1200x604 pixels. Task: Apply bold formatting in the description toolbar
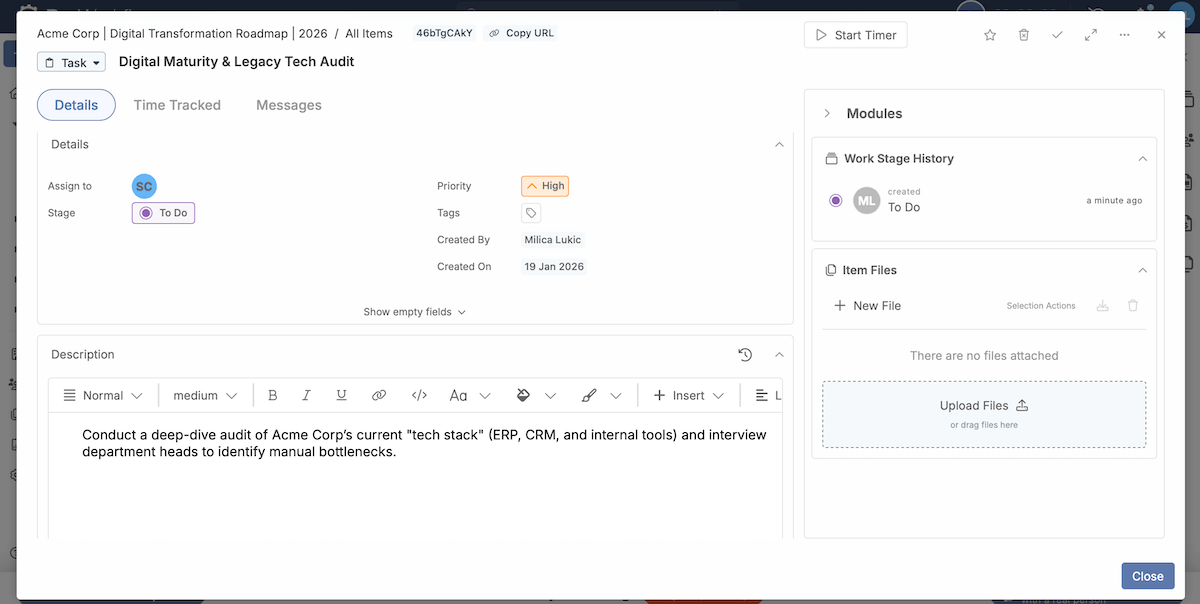click(272, 395)
